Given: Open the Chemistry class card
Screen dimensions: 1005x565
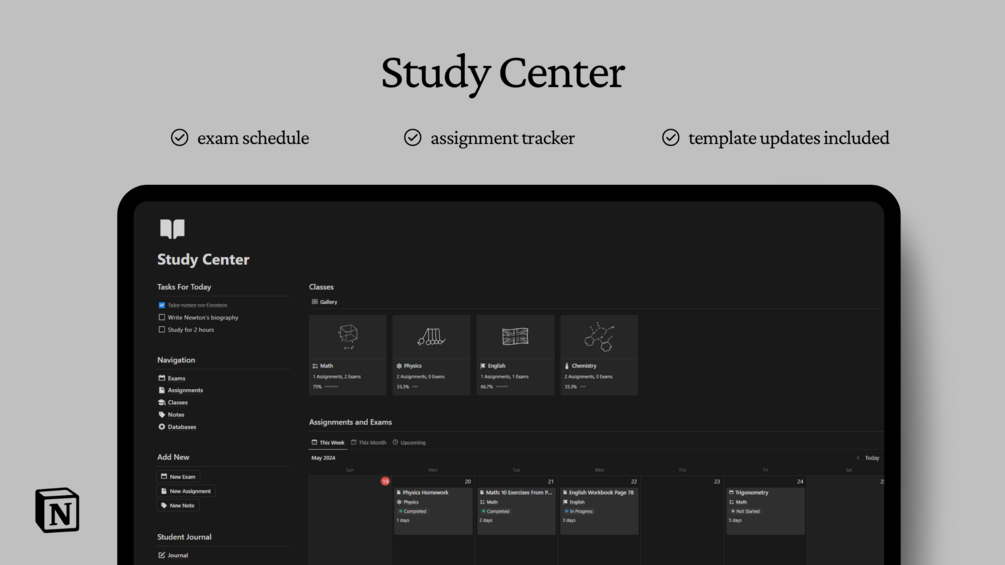Looking at the screenshot, I should click(599, 354).
